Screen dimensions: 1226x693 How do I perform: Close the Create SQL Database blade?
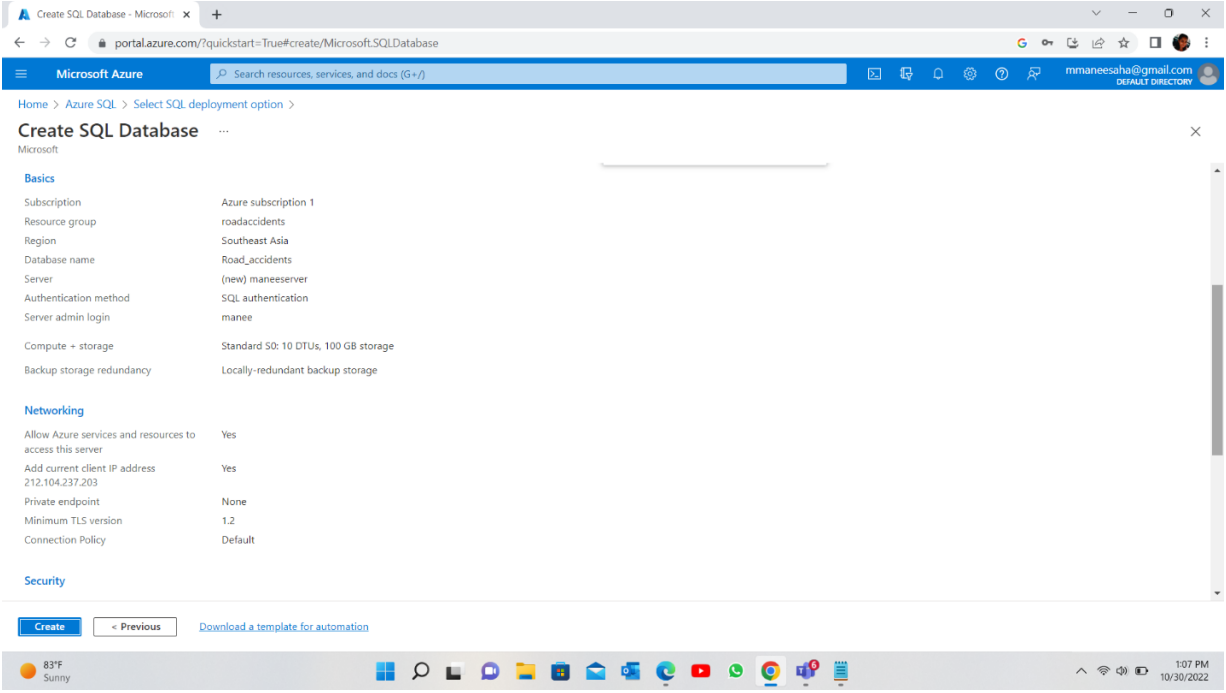pyautogui.click(x=1195, y=132)
